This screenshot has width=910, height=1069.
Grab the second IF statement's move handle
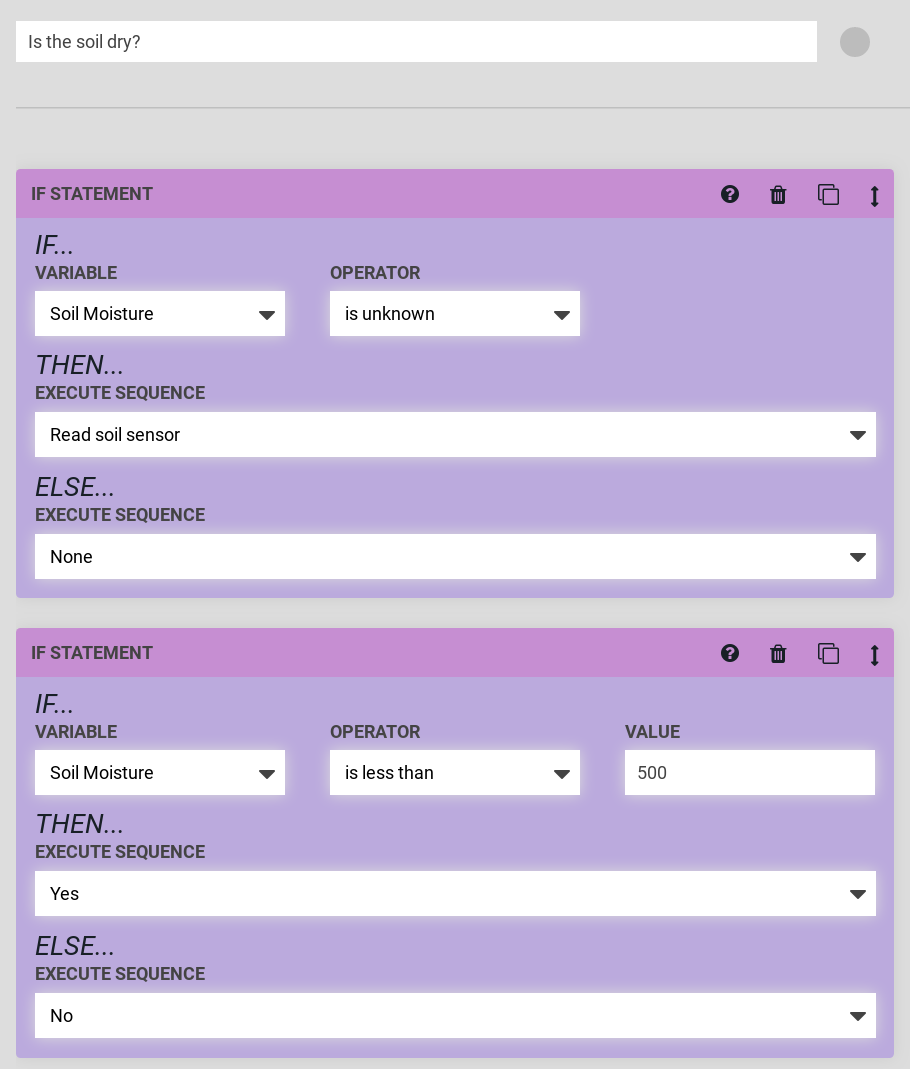pos(875,655)
